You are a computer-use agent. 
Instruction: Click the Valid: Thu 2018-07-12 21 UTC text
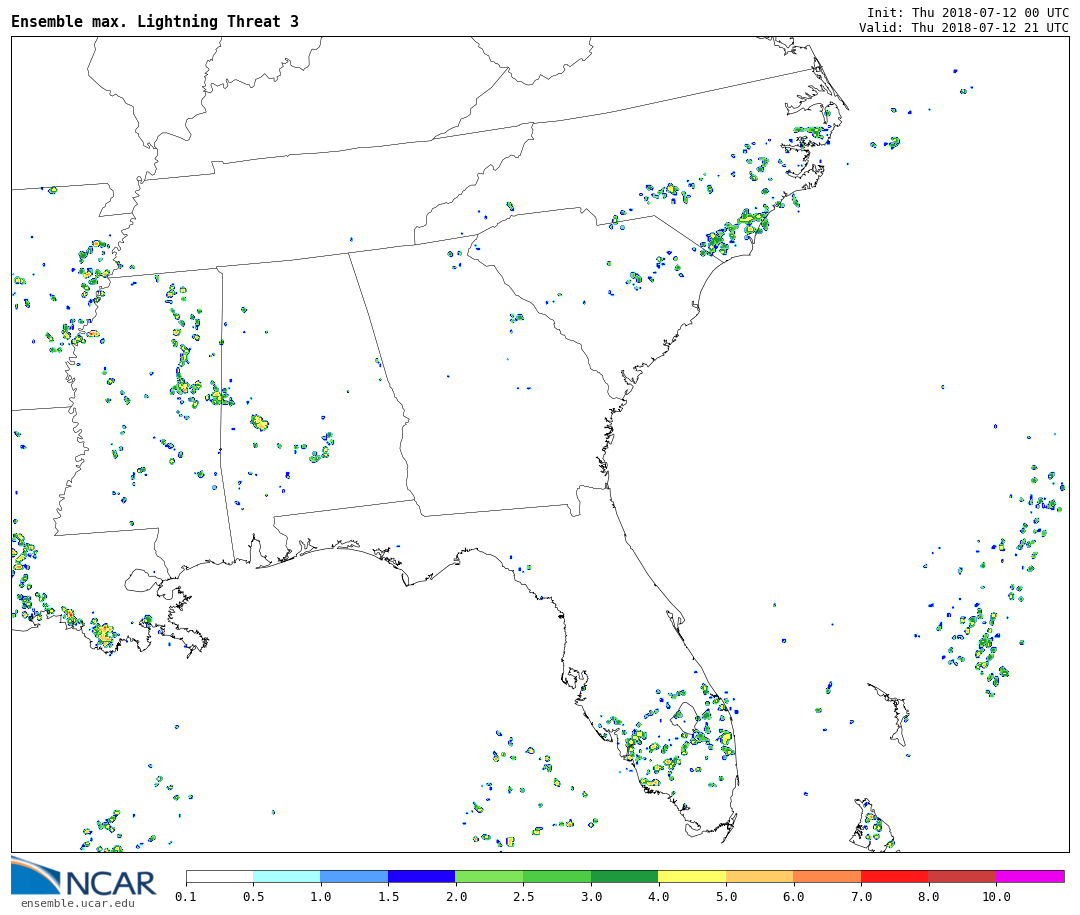[x=964, y=28]
